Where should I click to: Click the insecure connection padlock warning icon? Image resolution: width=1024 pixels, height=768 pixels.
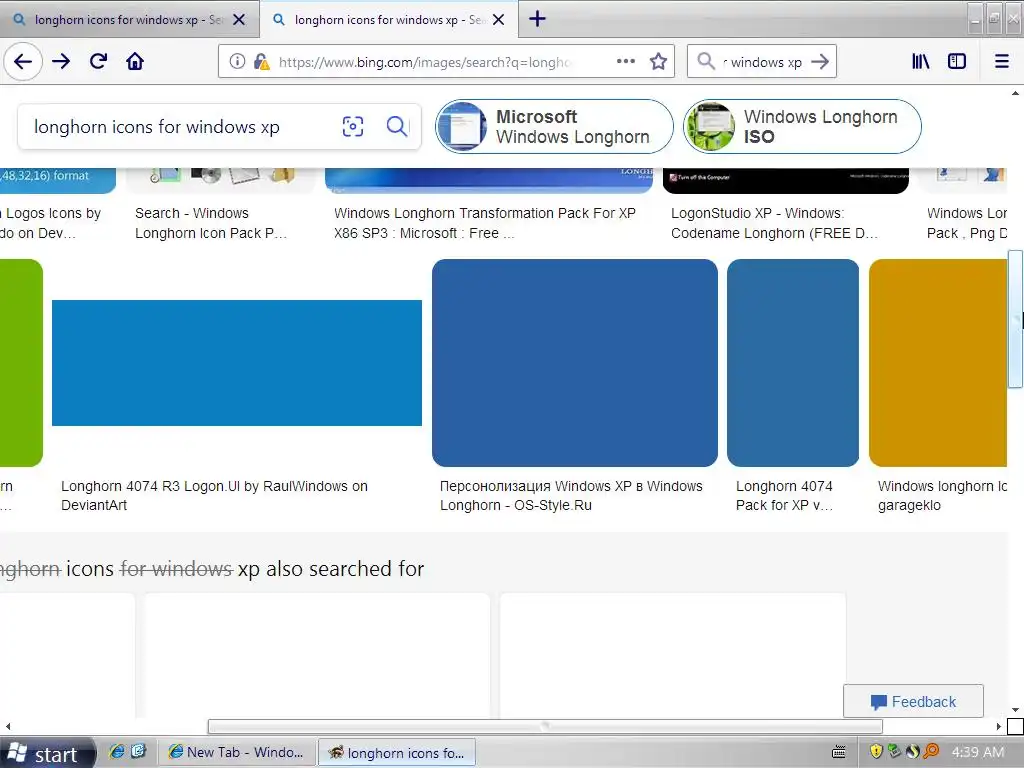click(x=261, y=61)
